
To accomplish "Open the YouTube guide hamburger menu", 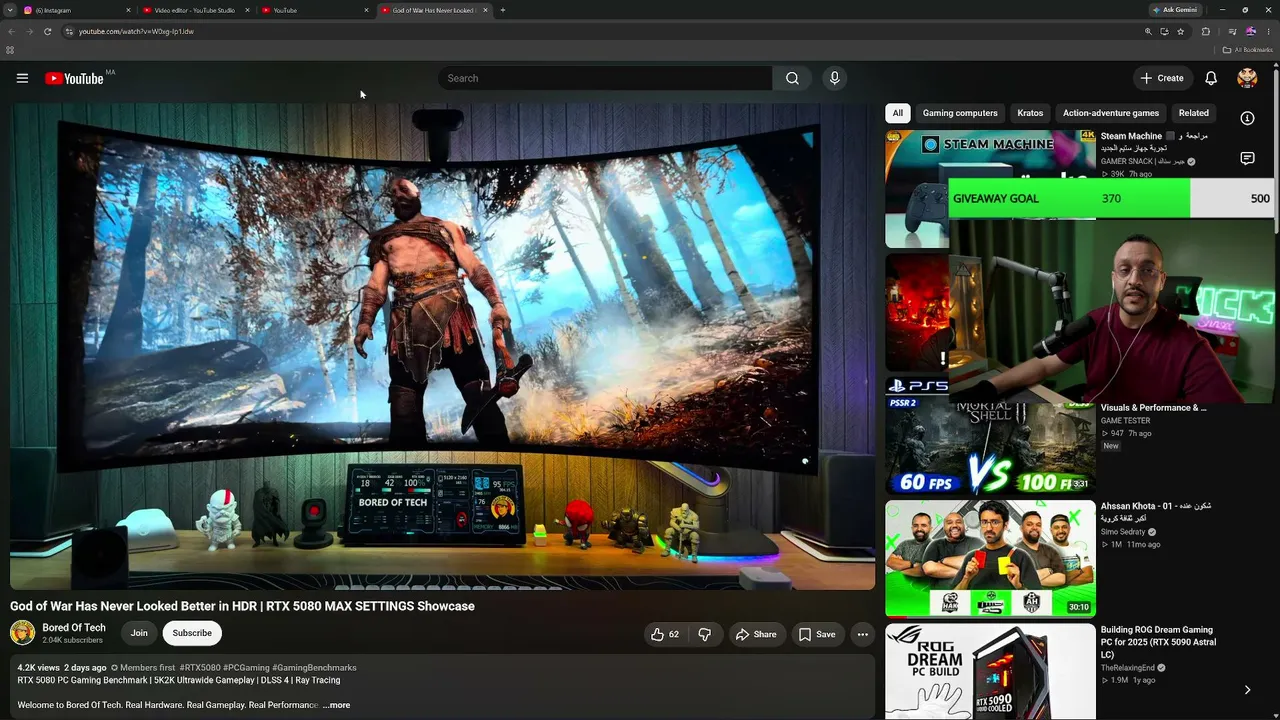I will 22,78.
